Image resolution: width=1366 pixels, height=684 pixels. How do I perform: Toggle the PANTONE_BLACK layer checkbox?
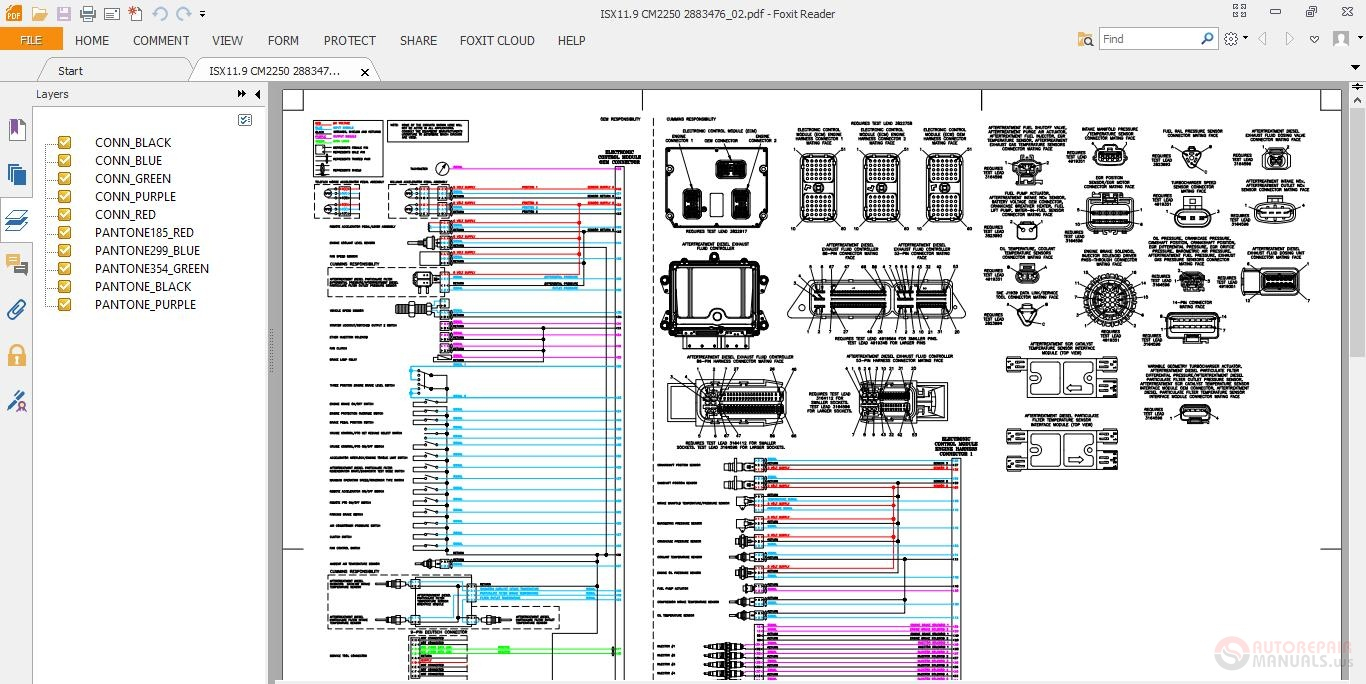tap(65, 286)
